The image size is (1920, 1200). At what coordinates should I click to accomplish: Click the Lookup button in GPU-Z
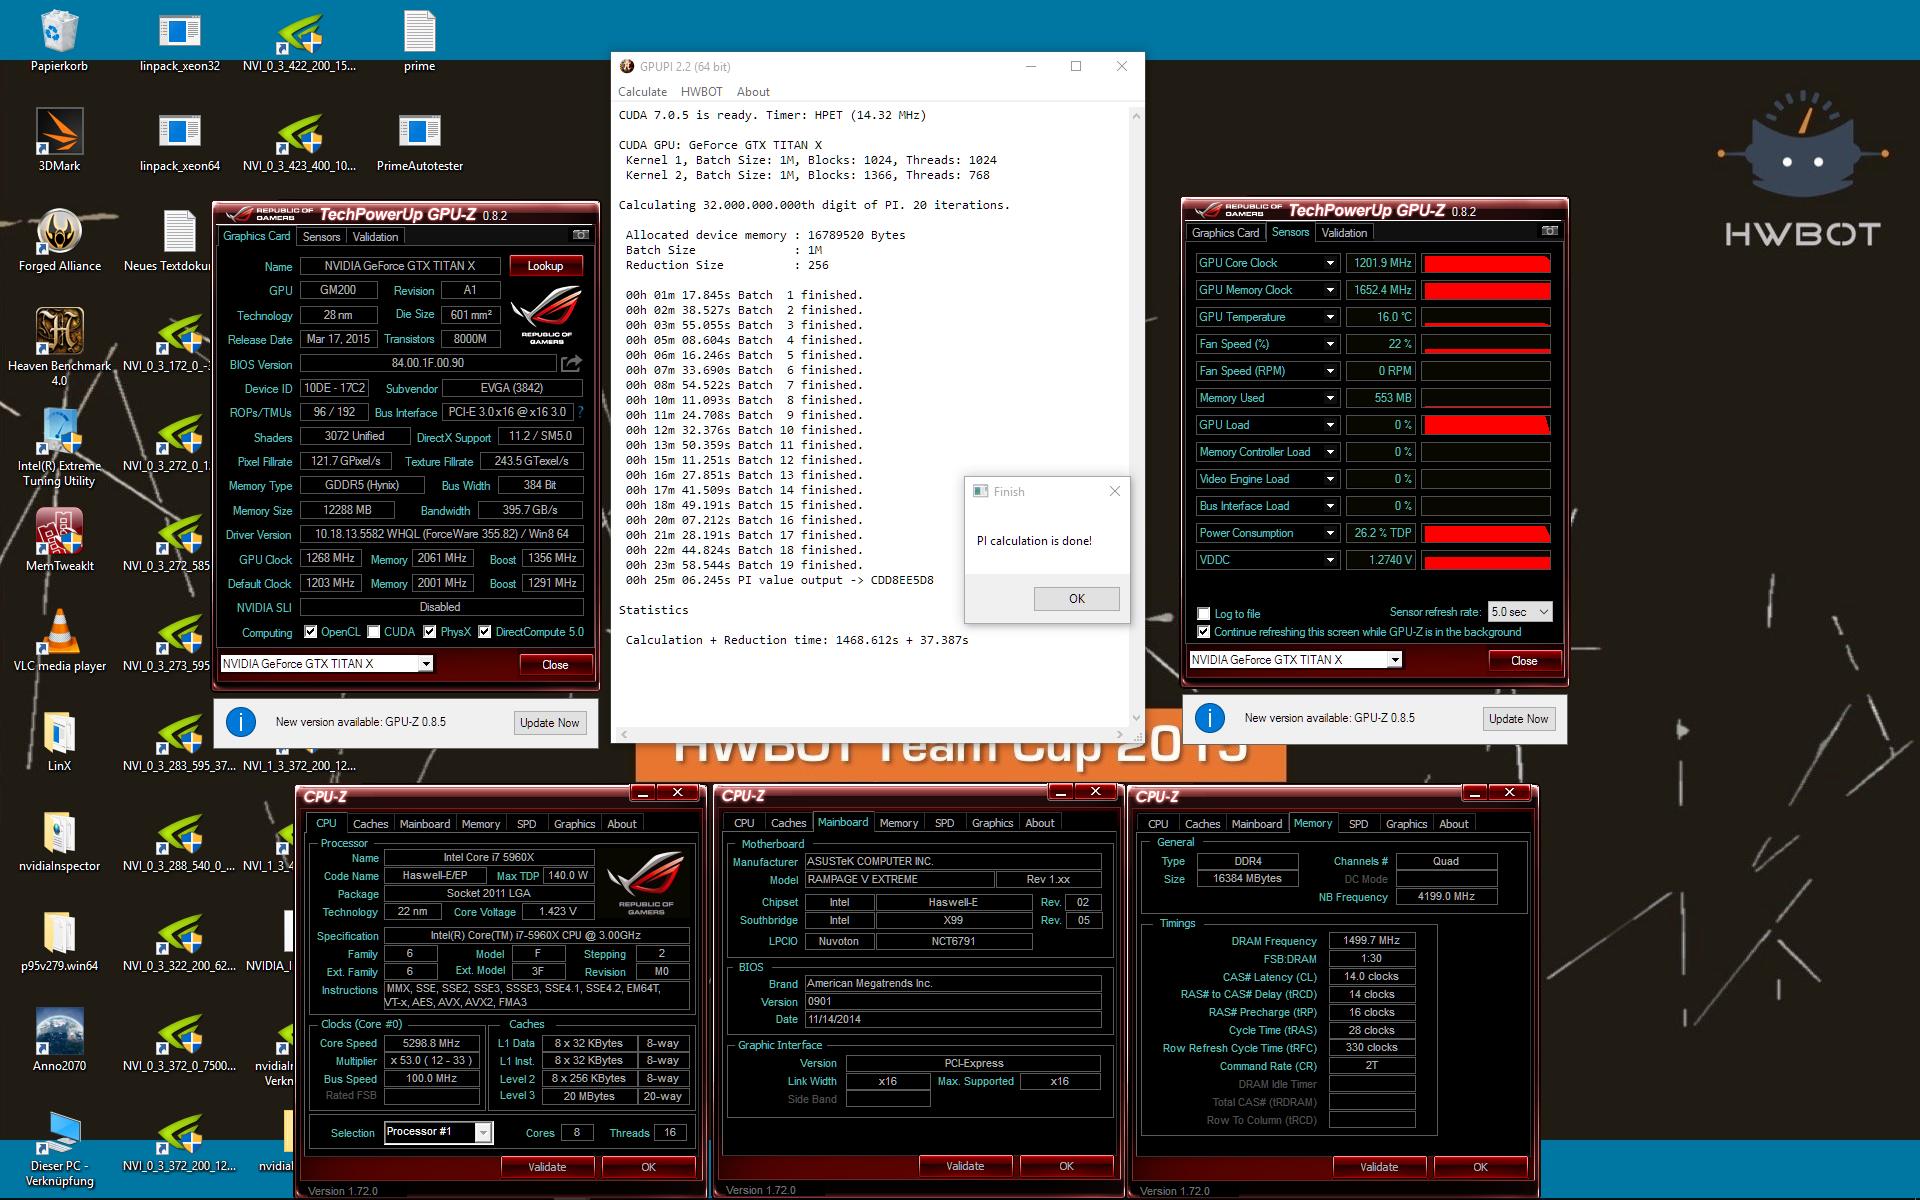(x=545, y=266)
